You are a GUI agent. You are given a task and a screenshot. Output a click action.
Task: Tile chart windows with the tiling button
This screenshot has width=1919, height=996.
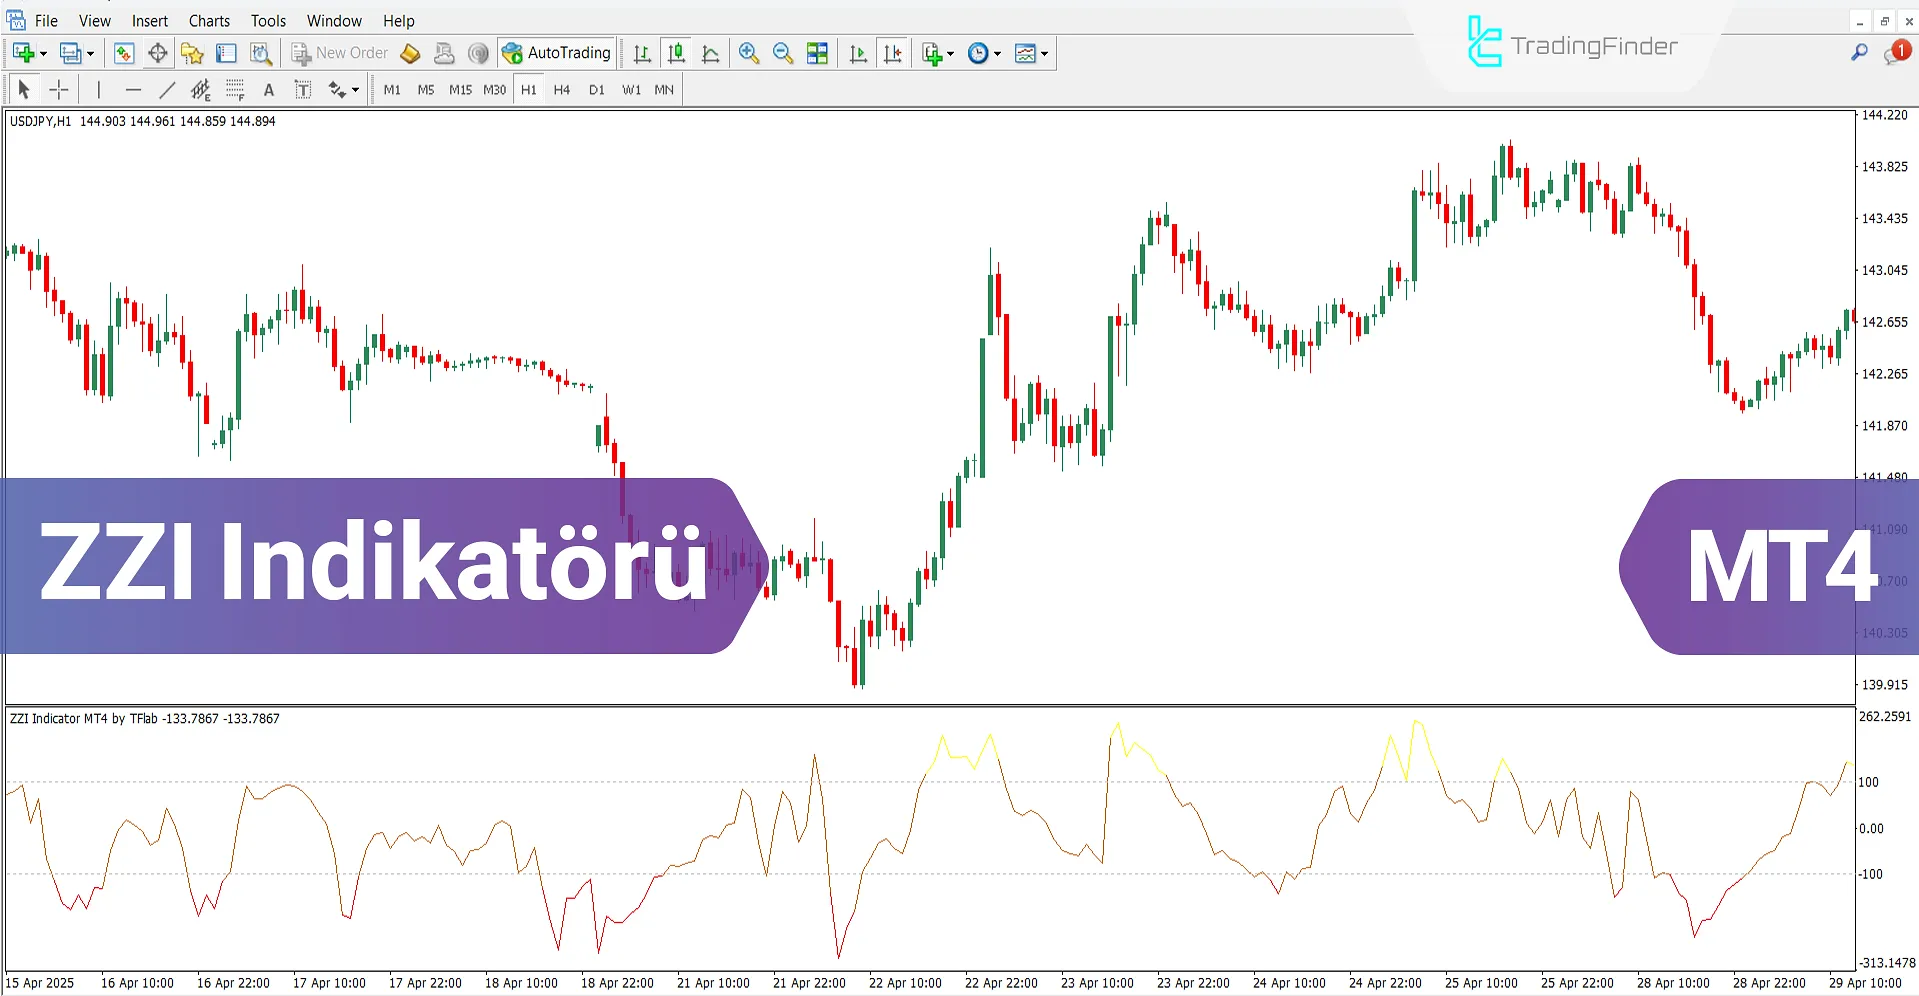817,52
